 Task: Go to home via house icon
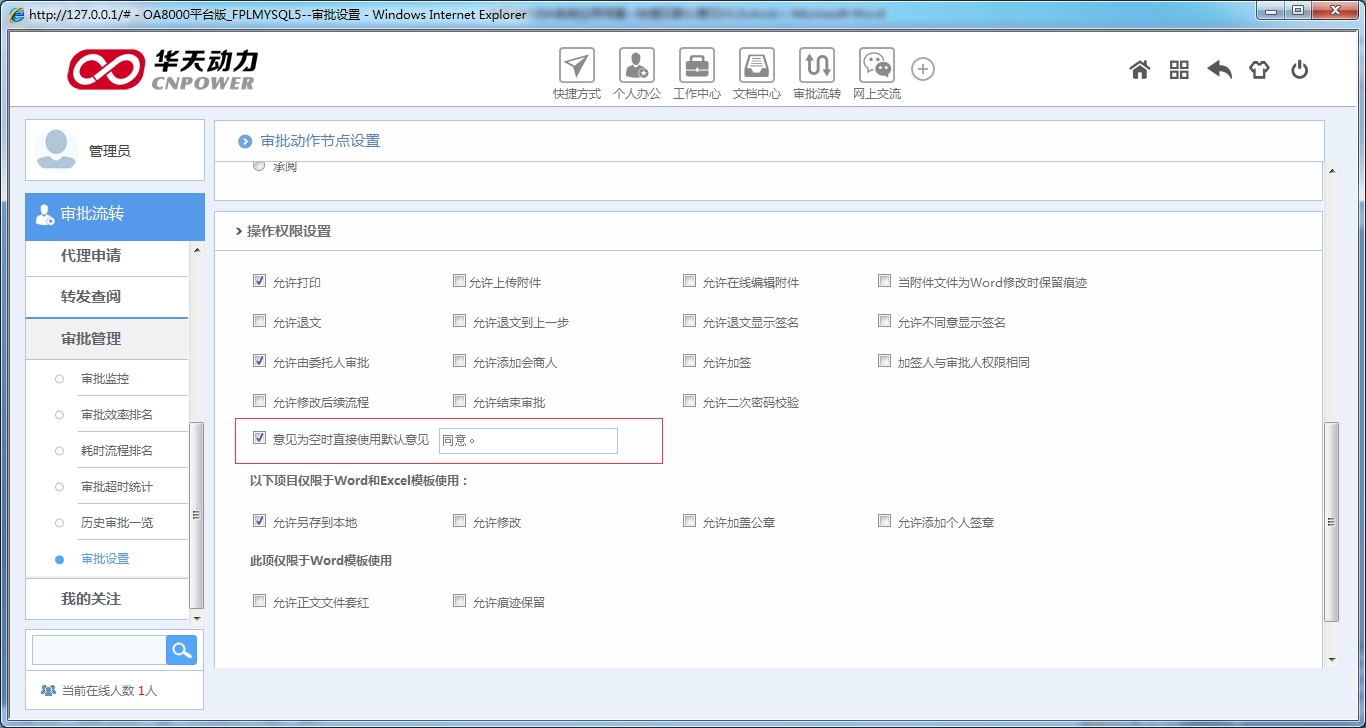pos(1139,70)
